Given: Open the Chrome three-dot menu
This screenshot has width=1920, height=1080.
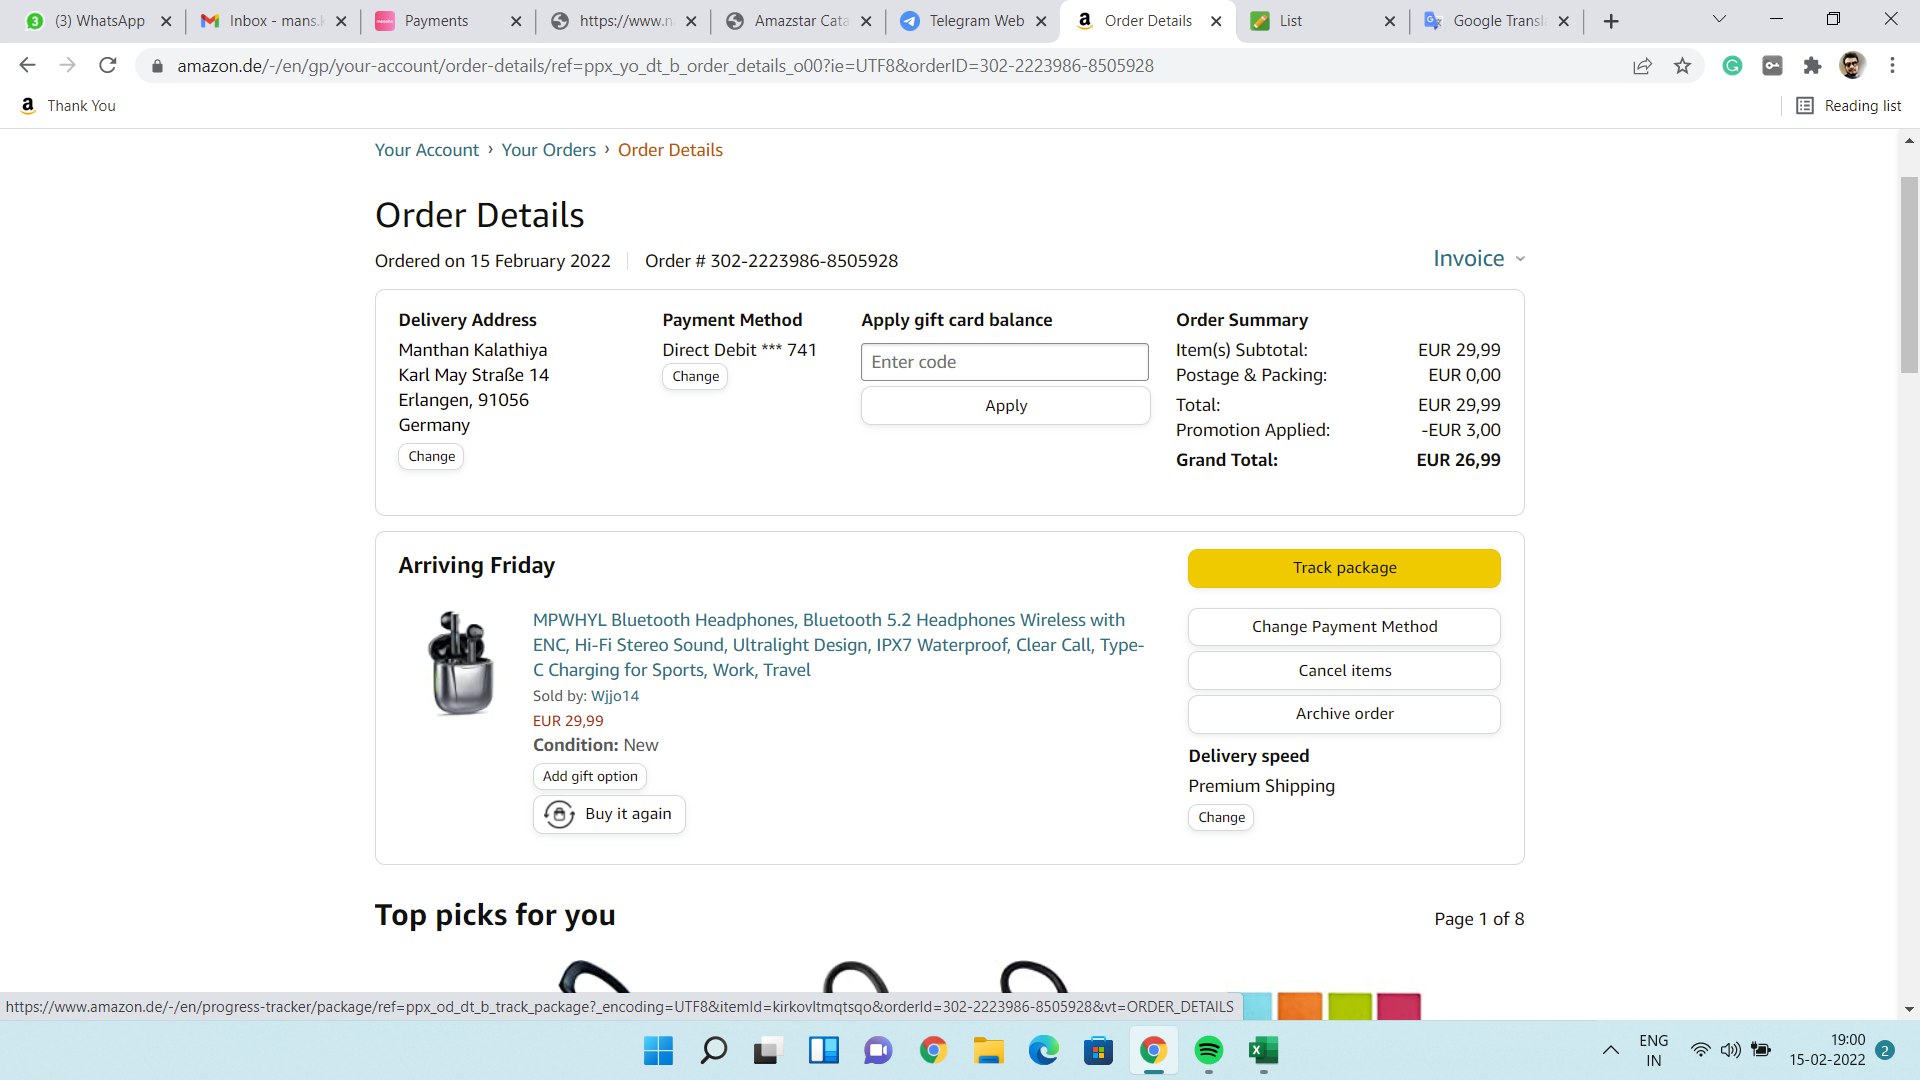Looking at the screenshot, I should coord(1892,66).
